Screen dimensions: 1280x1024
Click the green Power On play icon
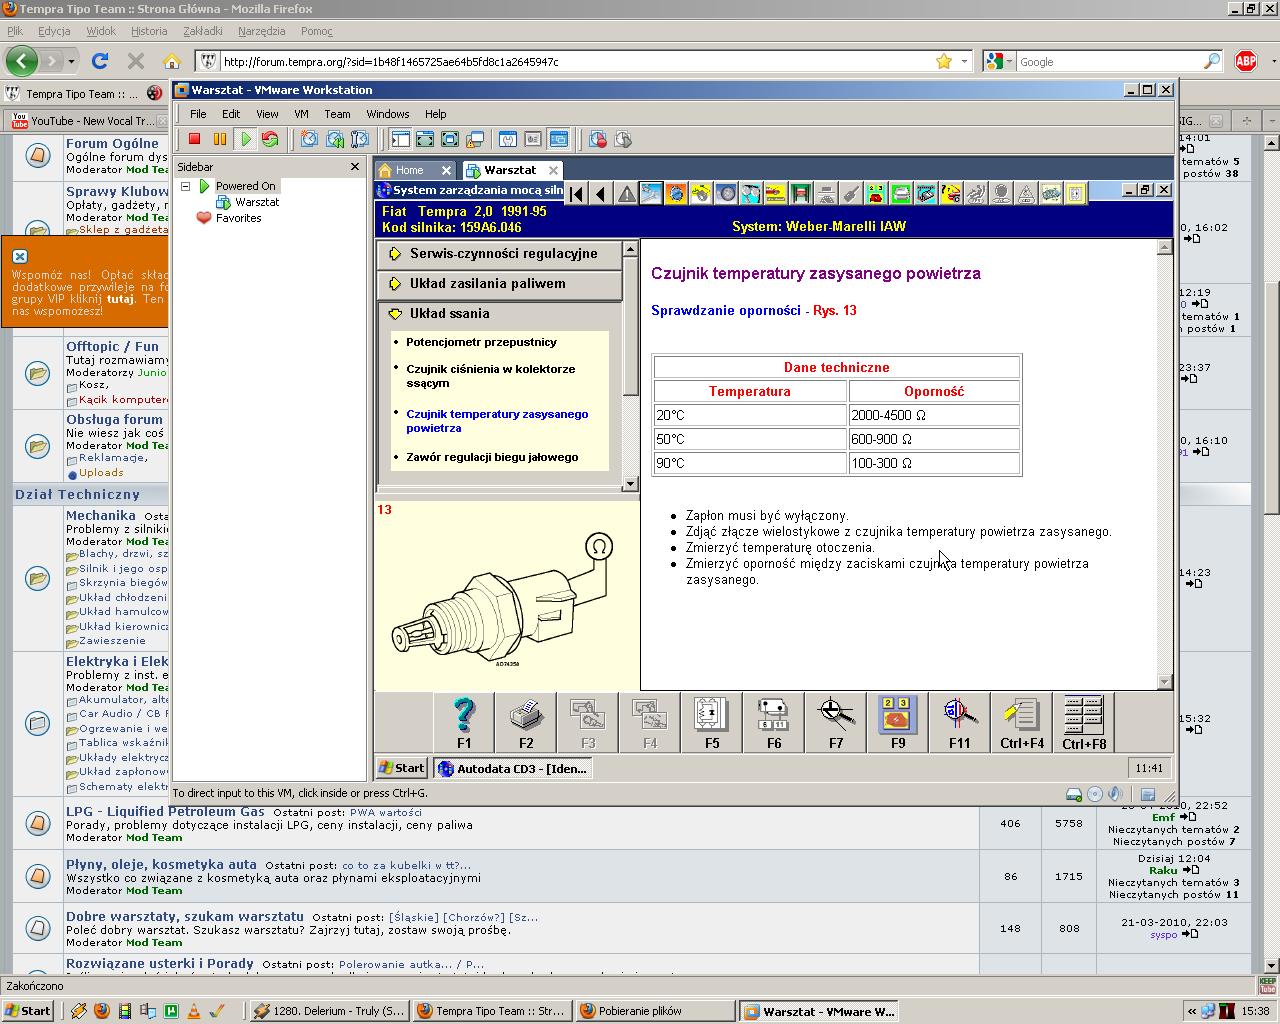[245, 140]
